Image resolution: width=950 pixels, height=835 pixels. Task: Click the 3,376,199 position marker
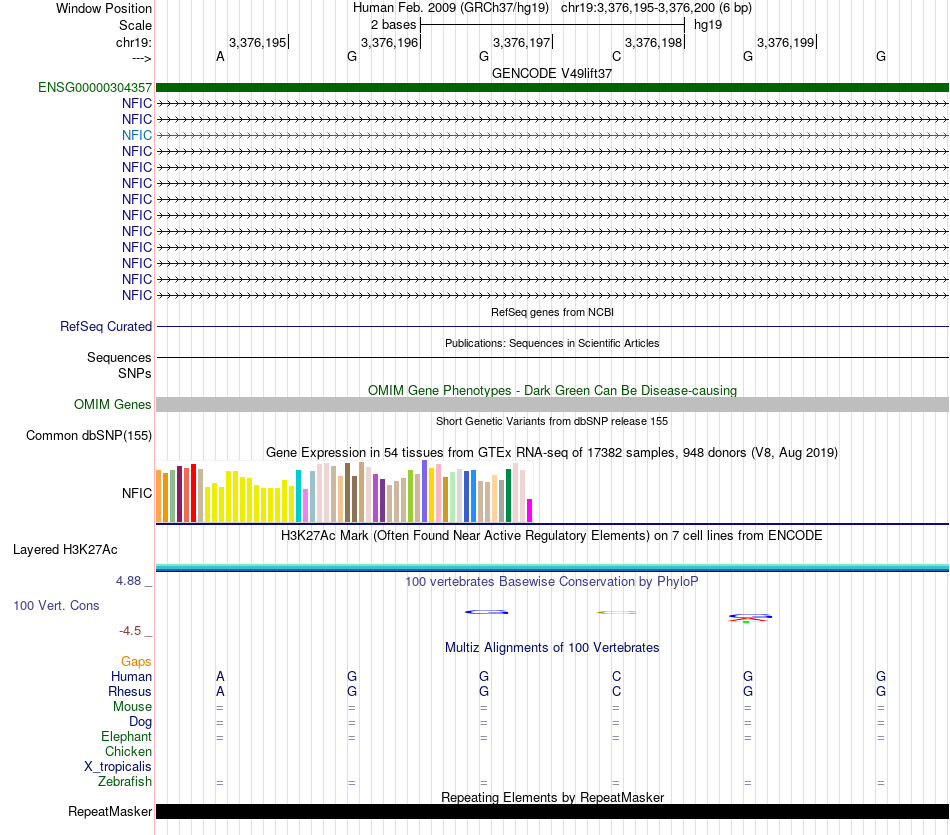click(x=786, y=42)
